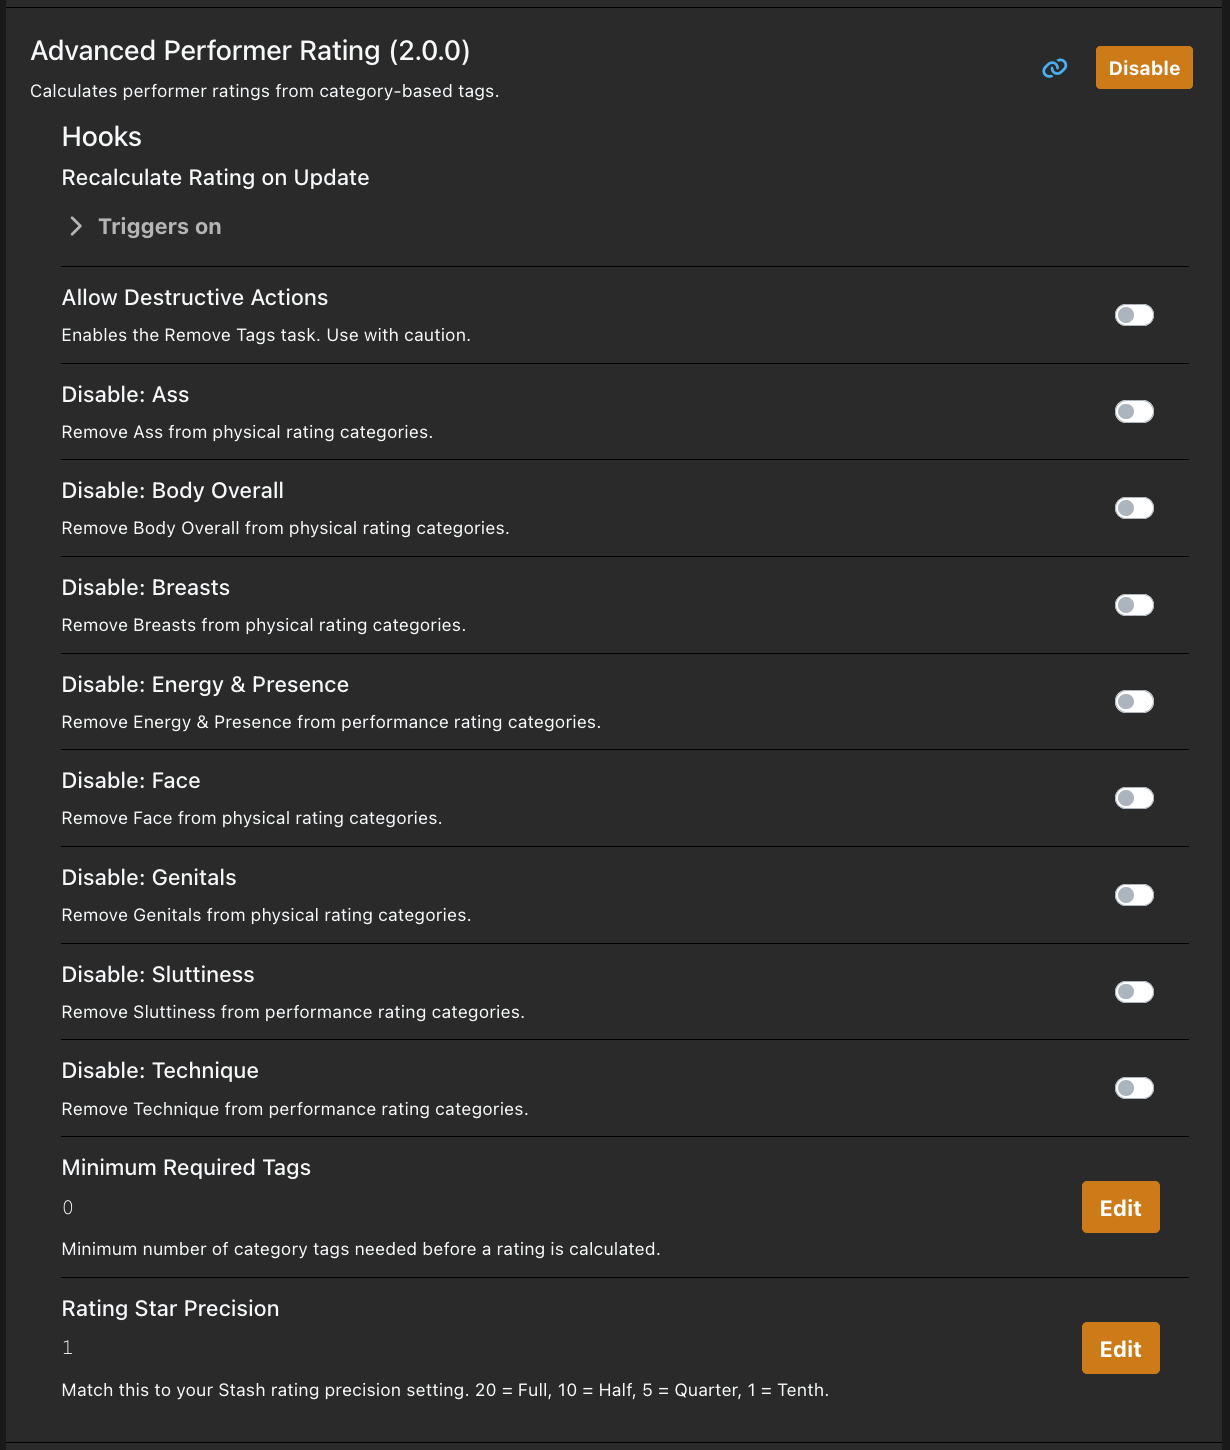Screen dimensions: 1230x1450
Task: Turn on Disable: Sluttiness toggle
Action: tap(1134, 992)
